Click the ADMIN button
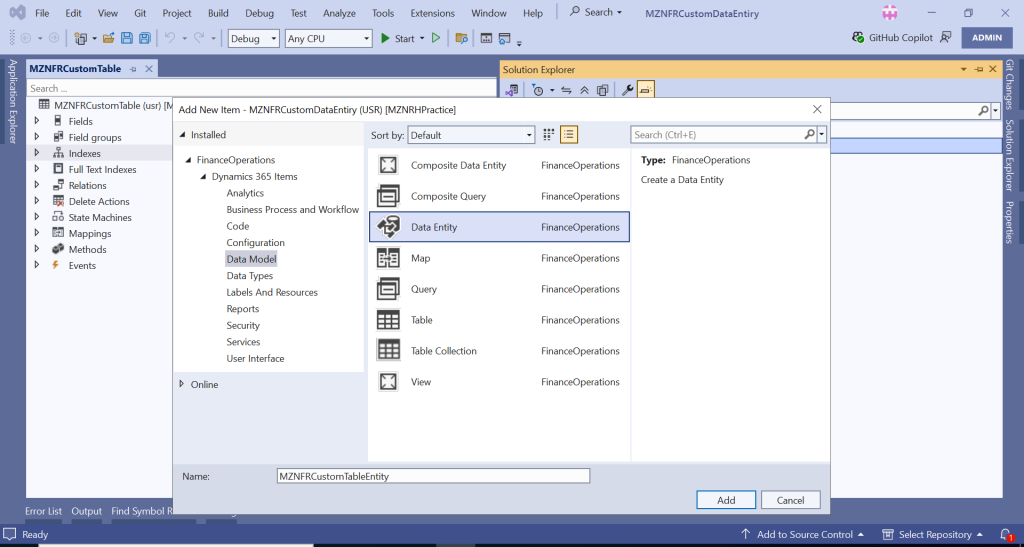Screen dimensions: 1024x547 pos(987,37)
